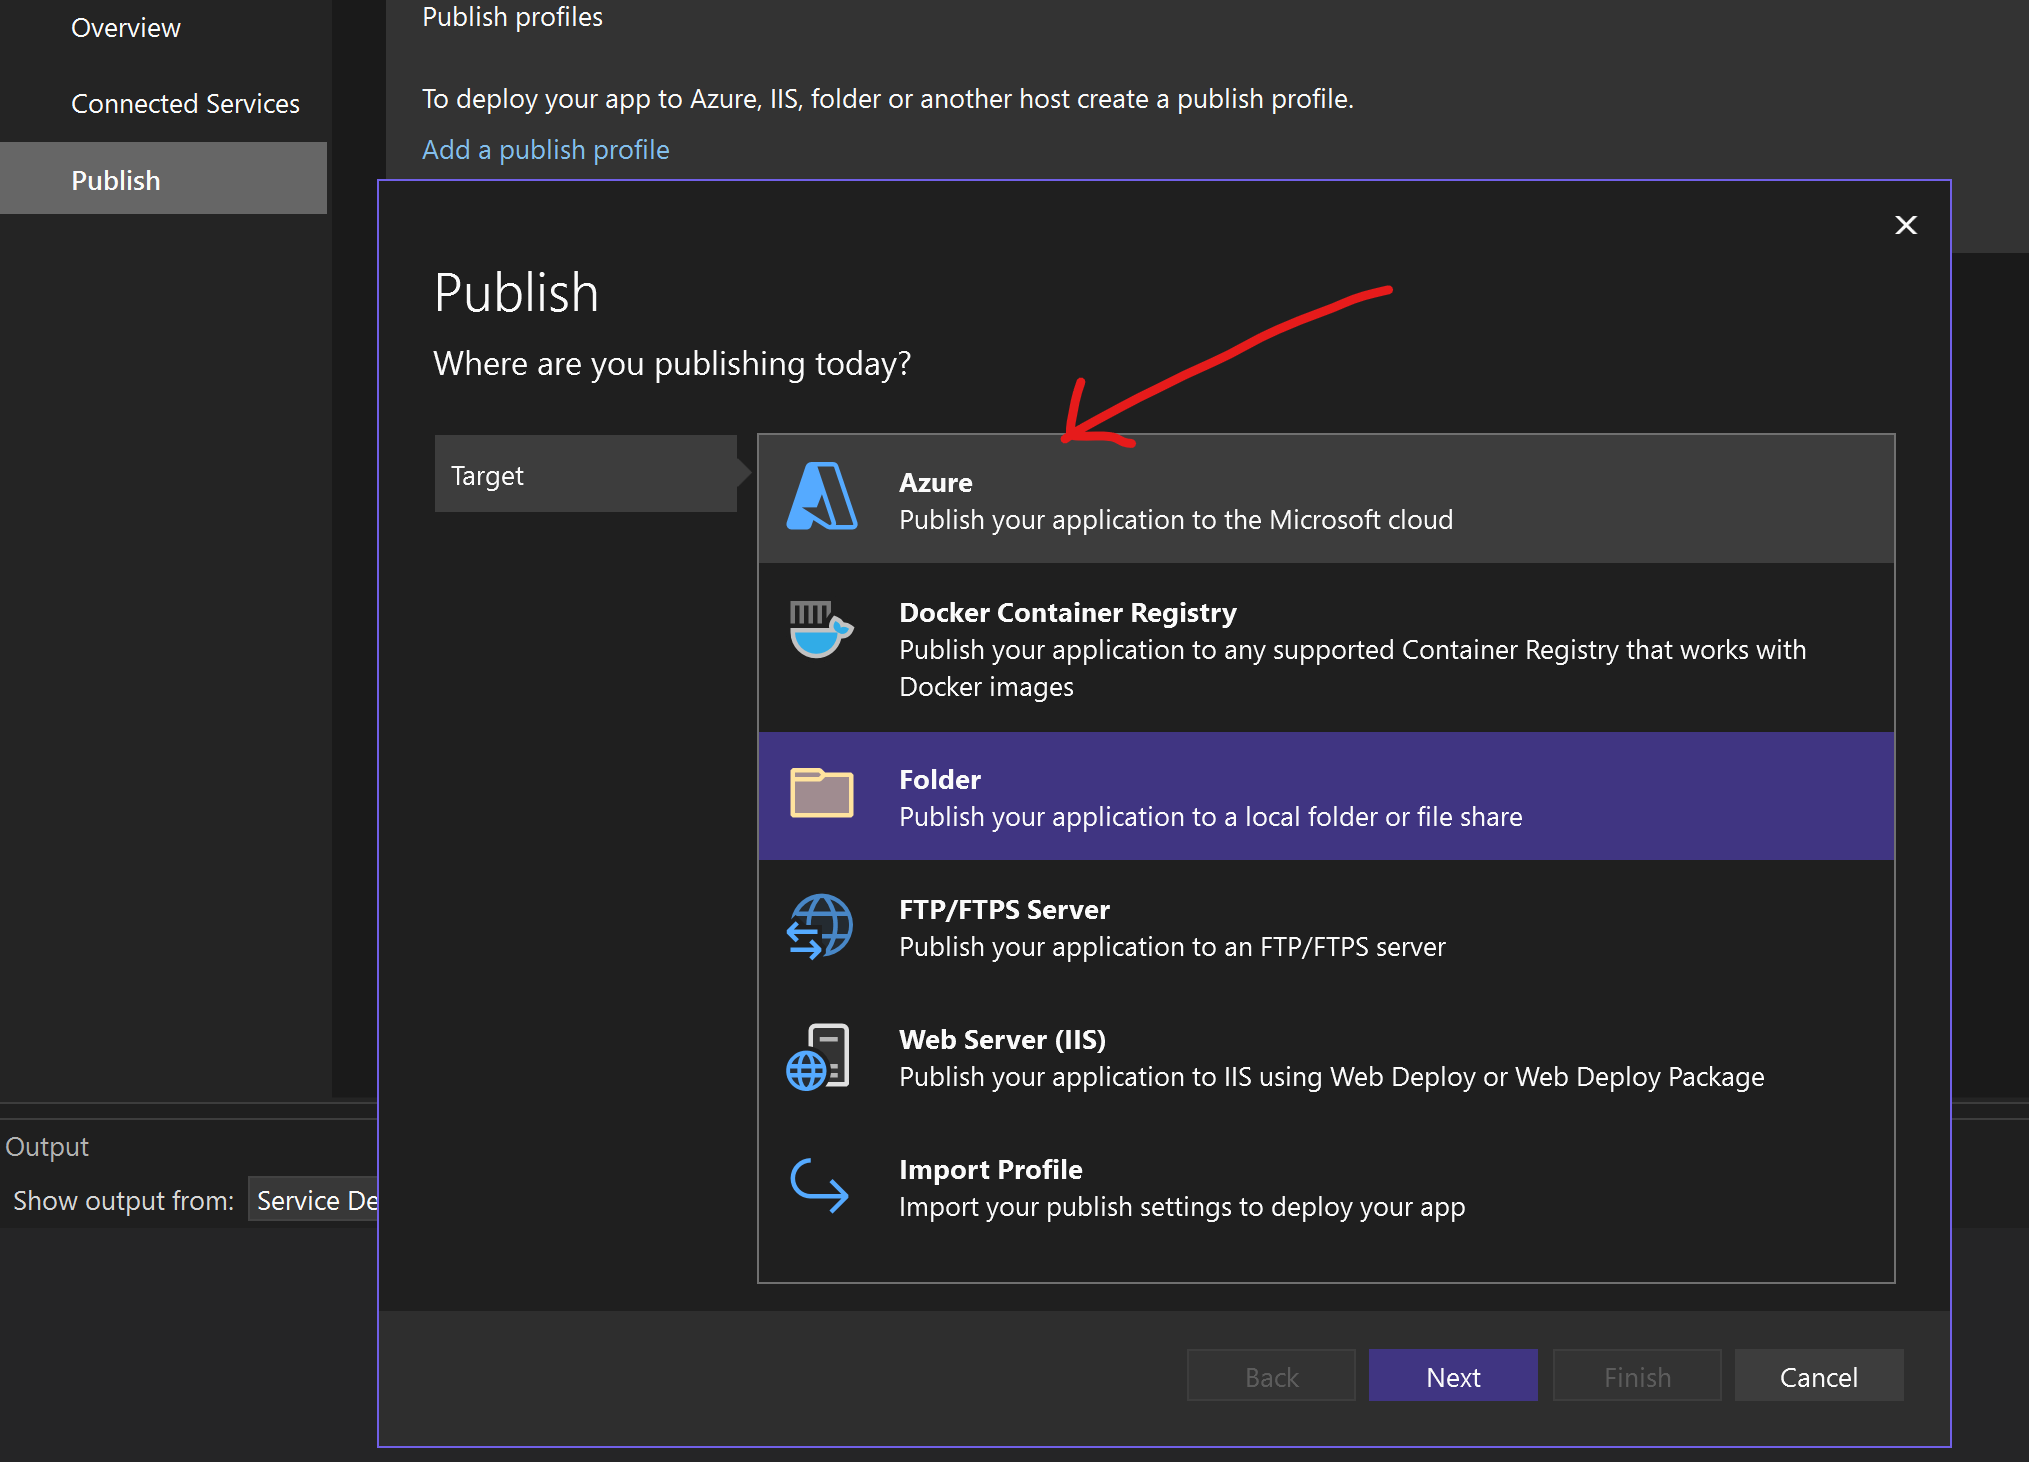The height and width of the screenshot is (1462, 2029).
Task: Click the Next button
Action: (1453, 1376)
